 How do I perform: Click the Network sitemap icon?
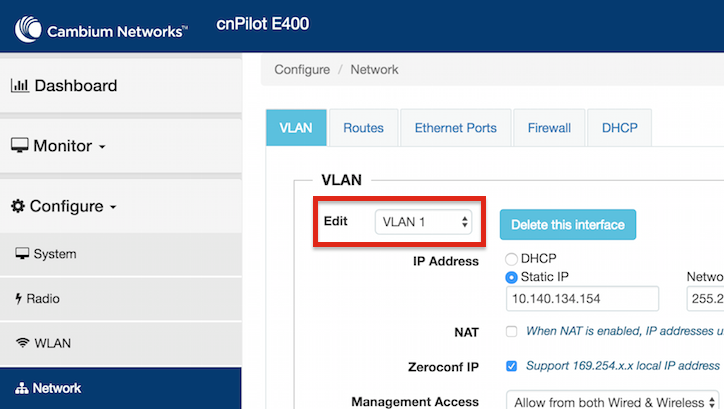tap(22, 388)
